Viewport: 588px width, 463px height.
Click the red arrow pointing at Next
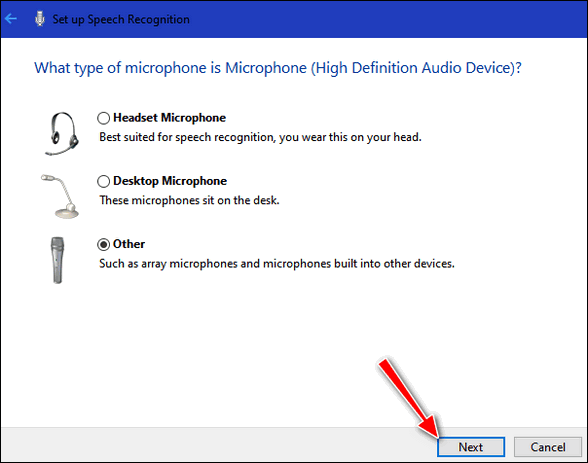coord(410,398)
